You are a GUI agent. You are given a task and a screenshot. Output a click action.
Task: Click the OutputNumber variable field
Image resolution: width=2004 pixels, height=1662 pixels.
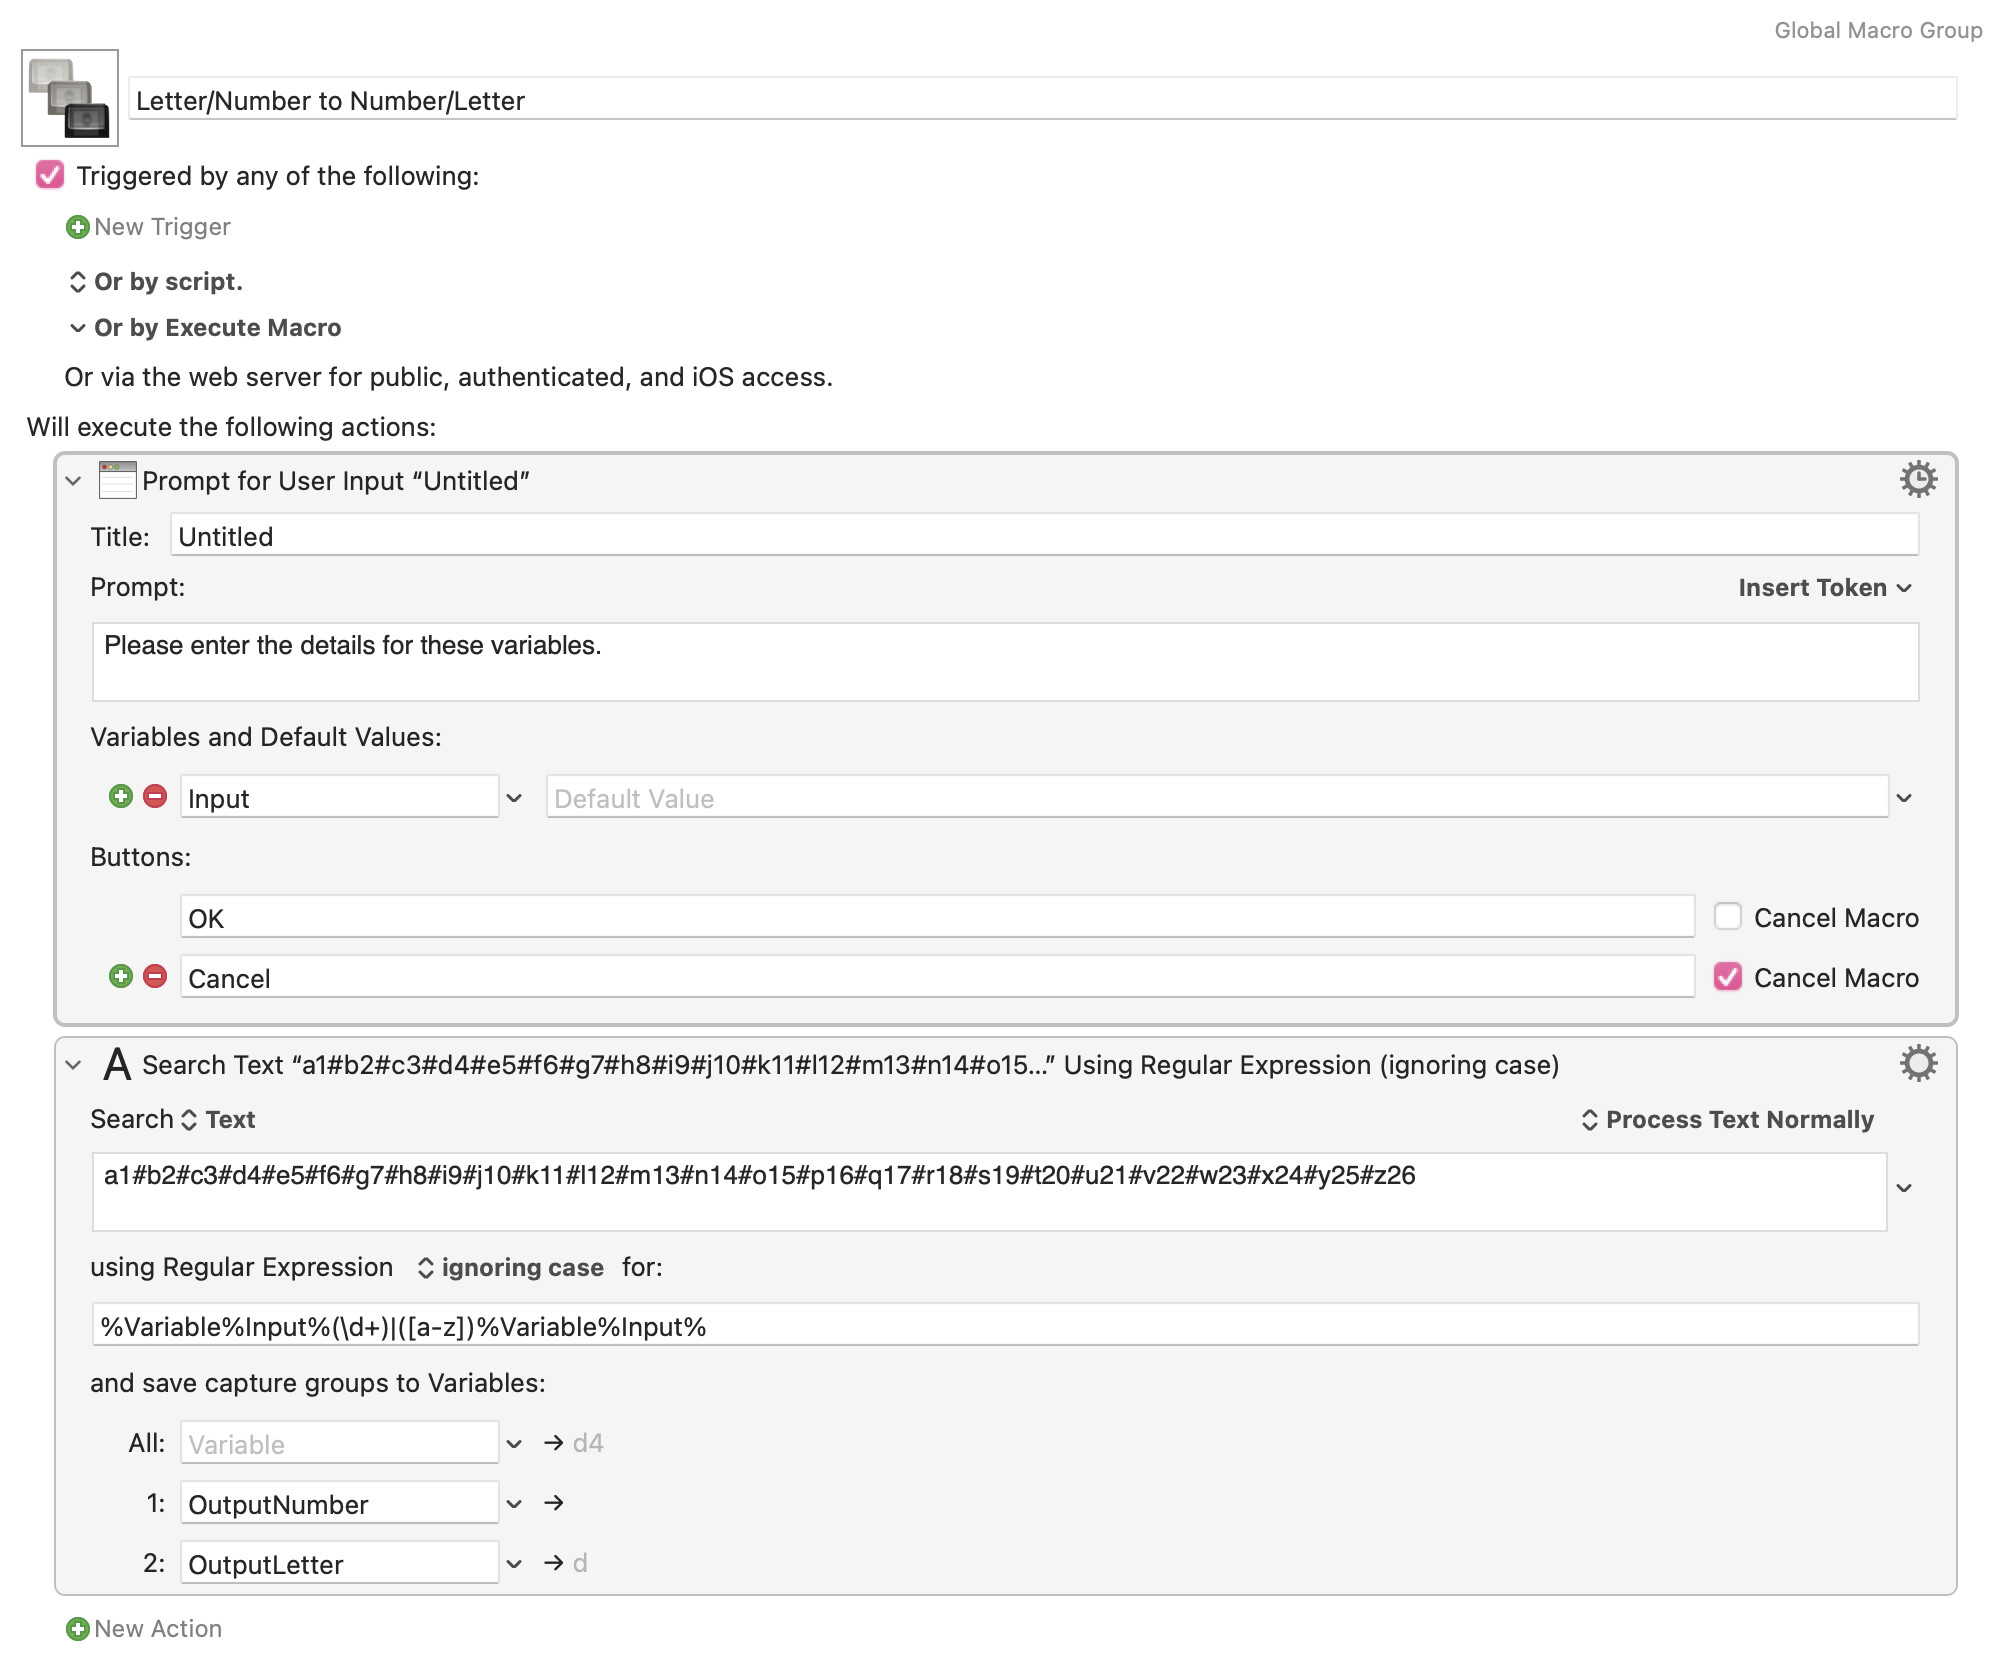pyautogui.click(x=339, y=1504)
